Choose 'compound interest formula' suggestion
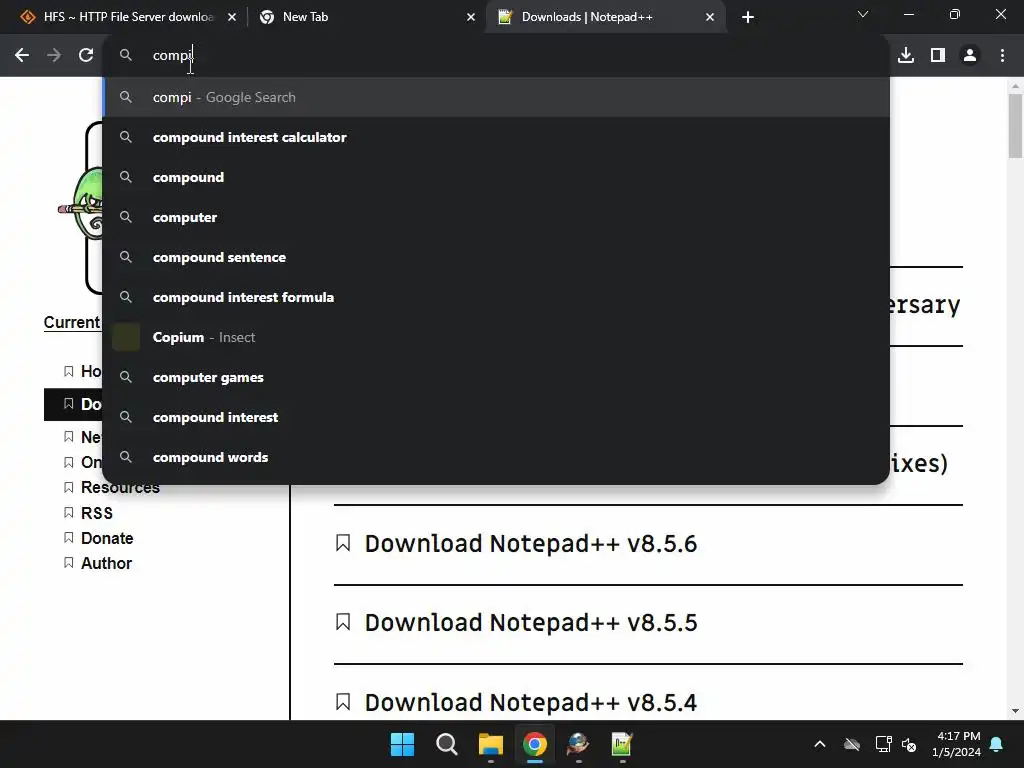This screenshot has height=768, width=1024. tap(496, 297)
